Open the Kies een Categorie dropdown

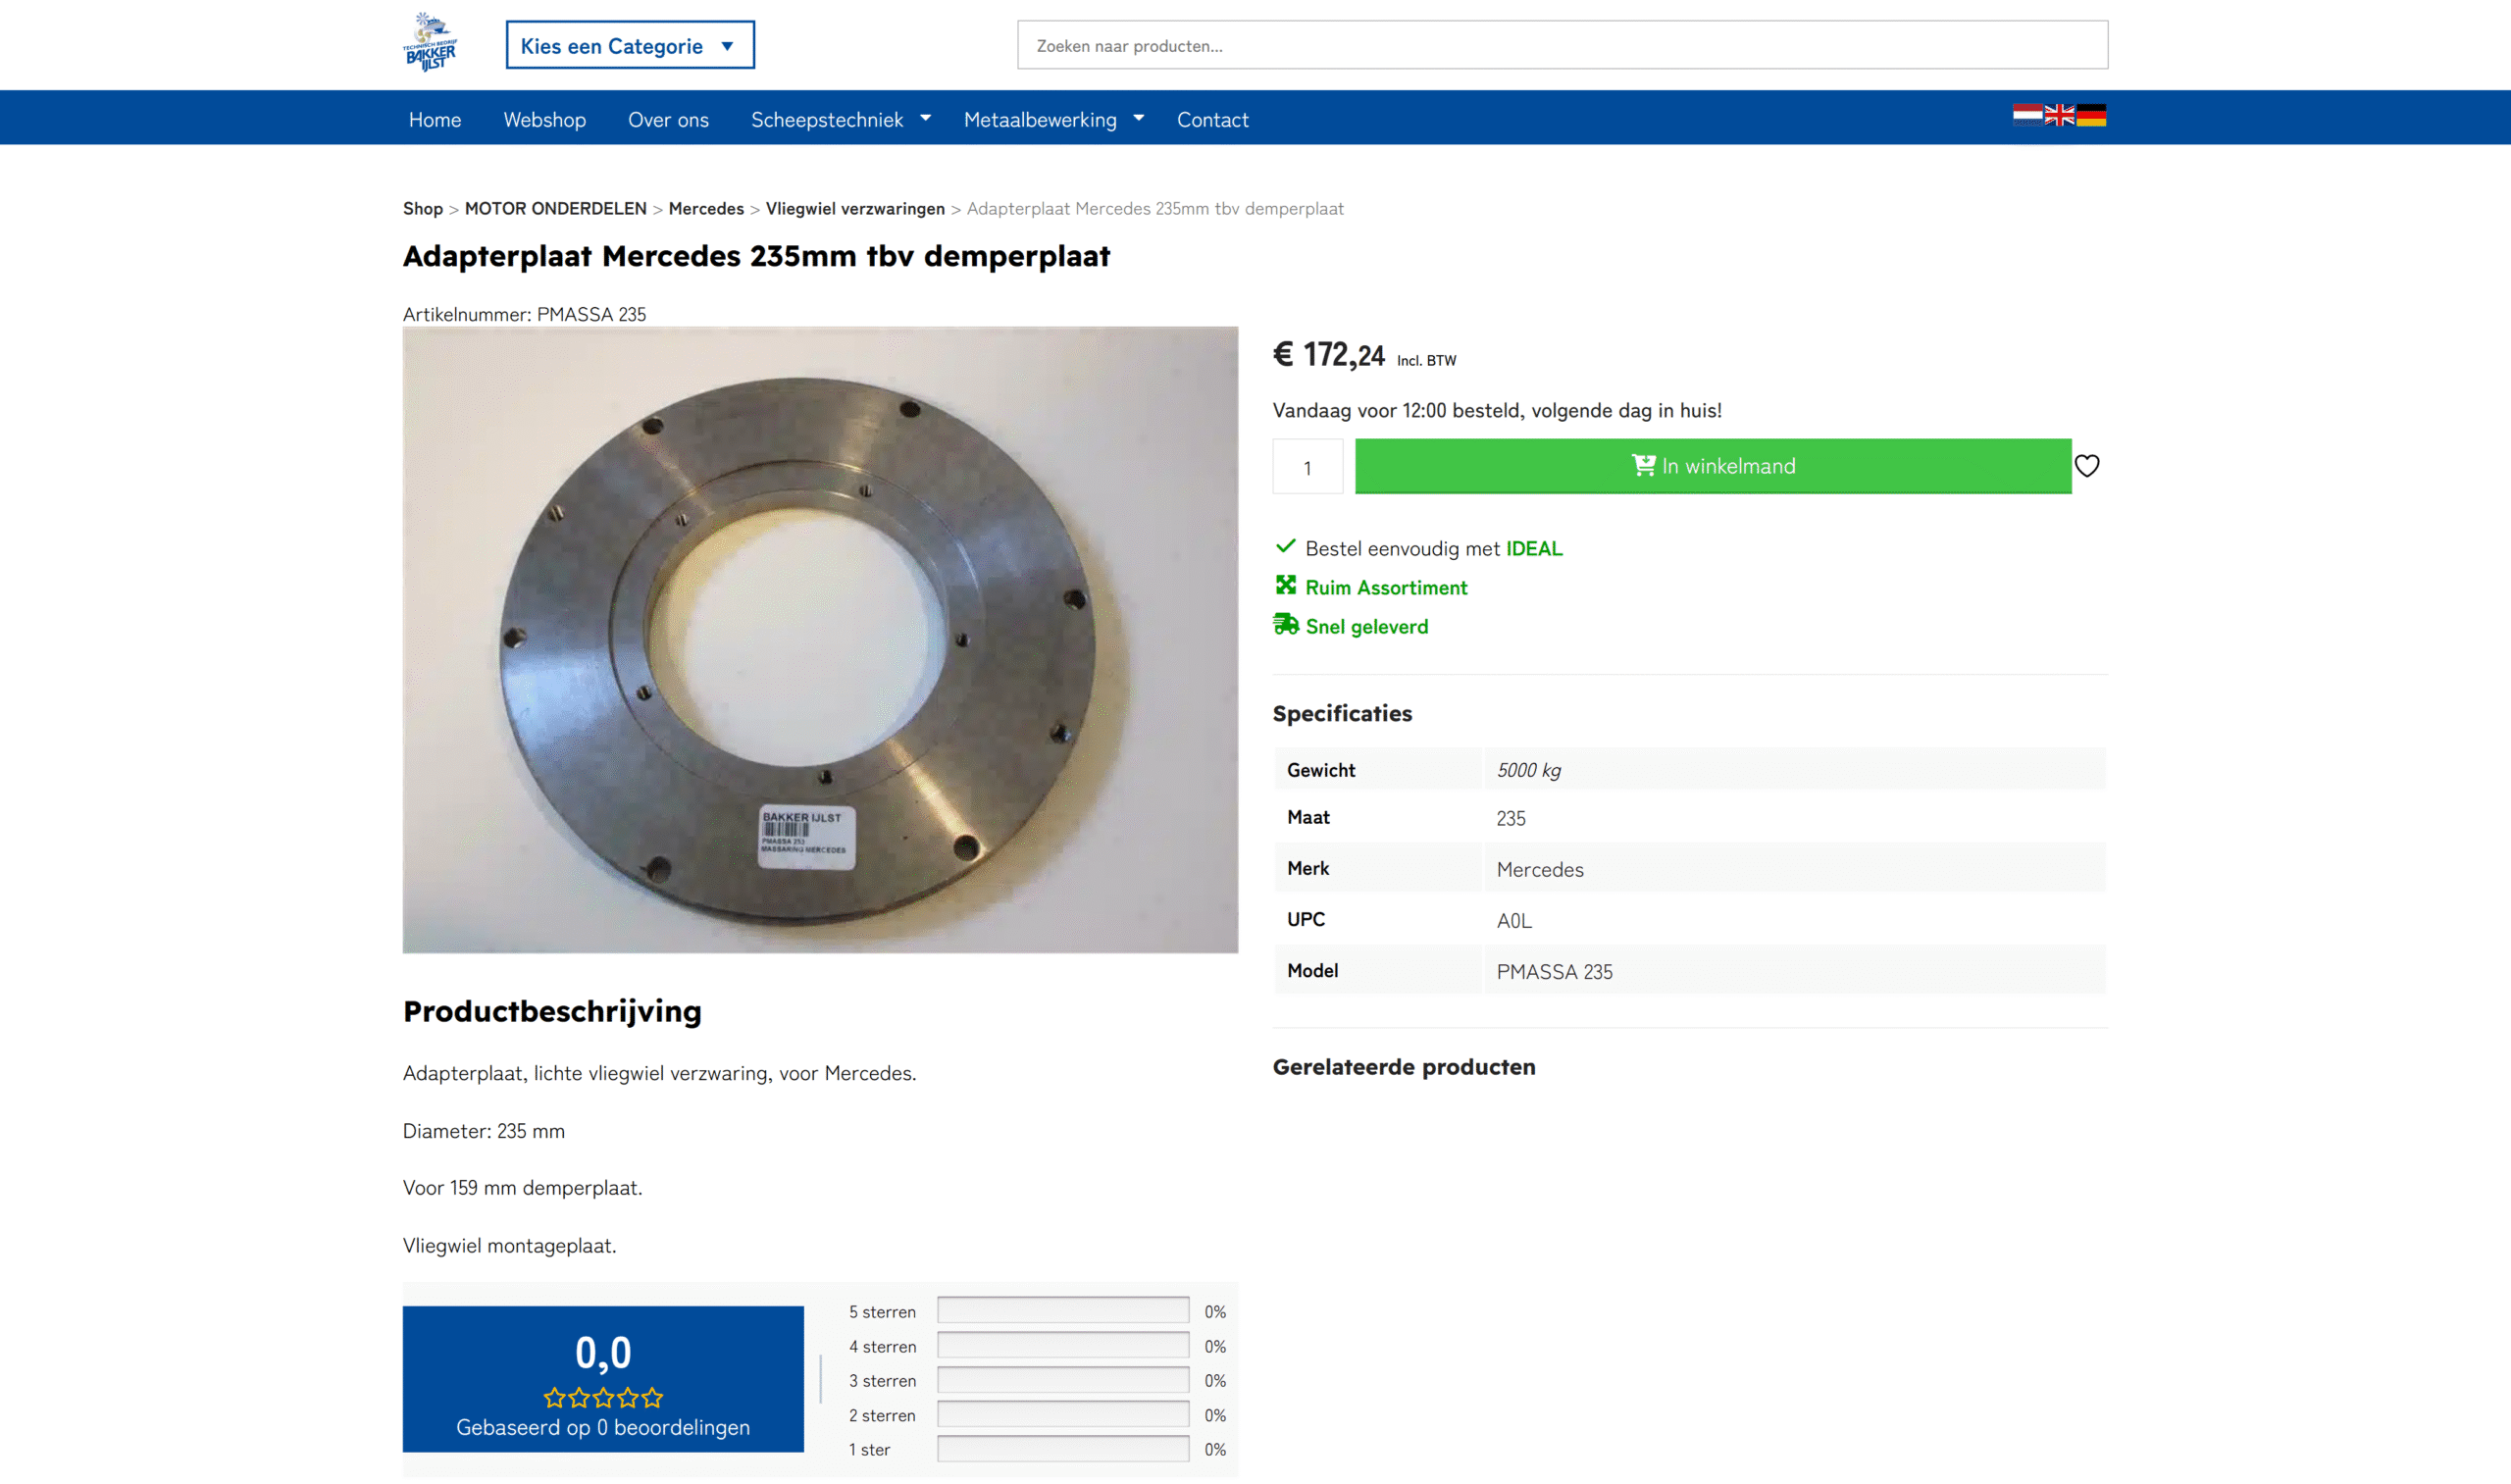pos(630,45)
